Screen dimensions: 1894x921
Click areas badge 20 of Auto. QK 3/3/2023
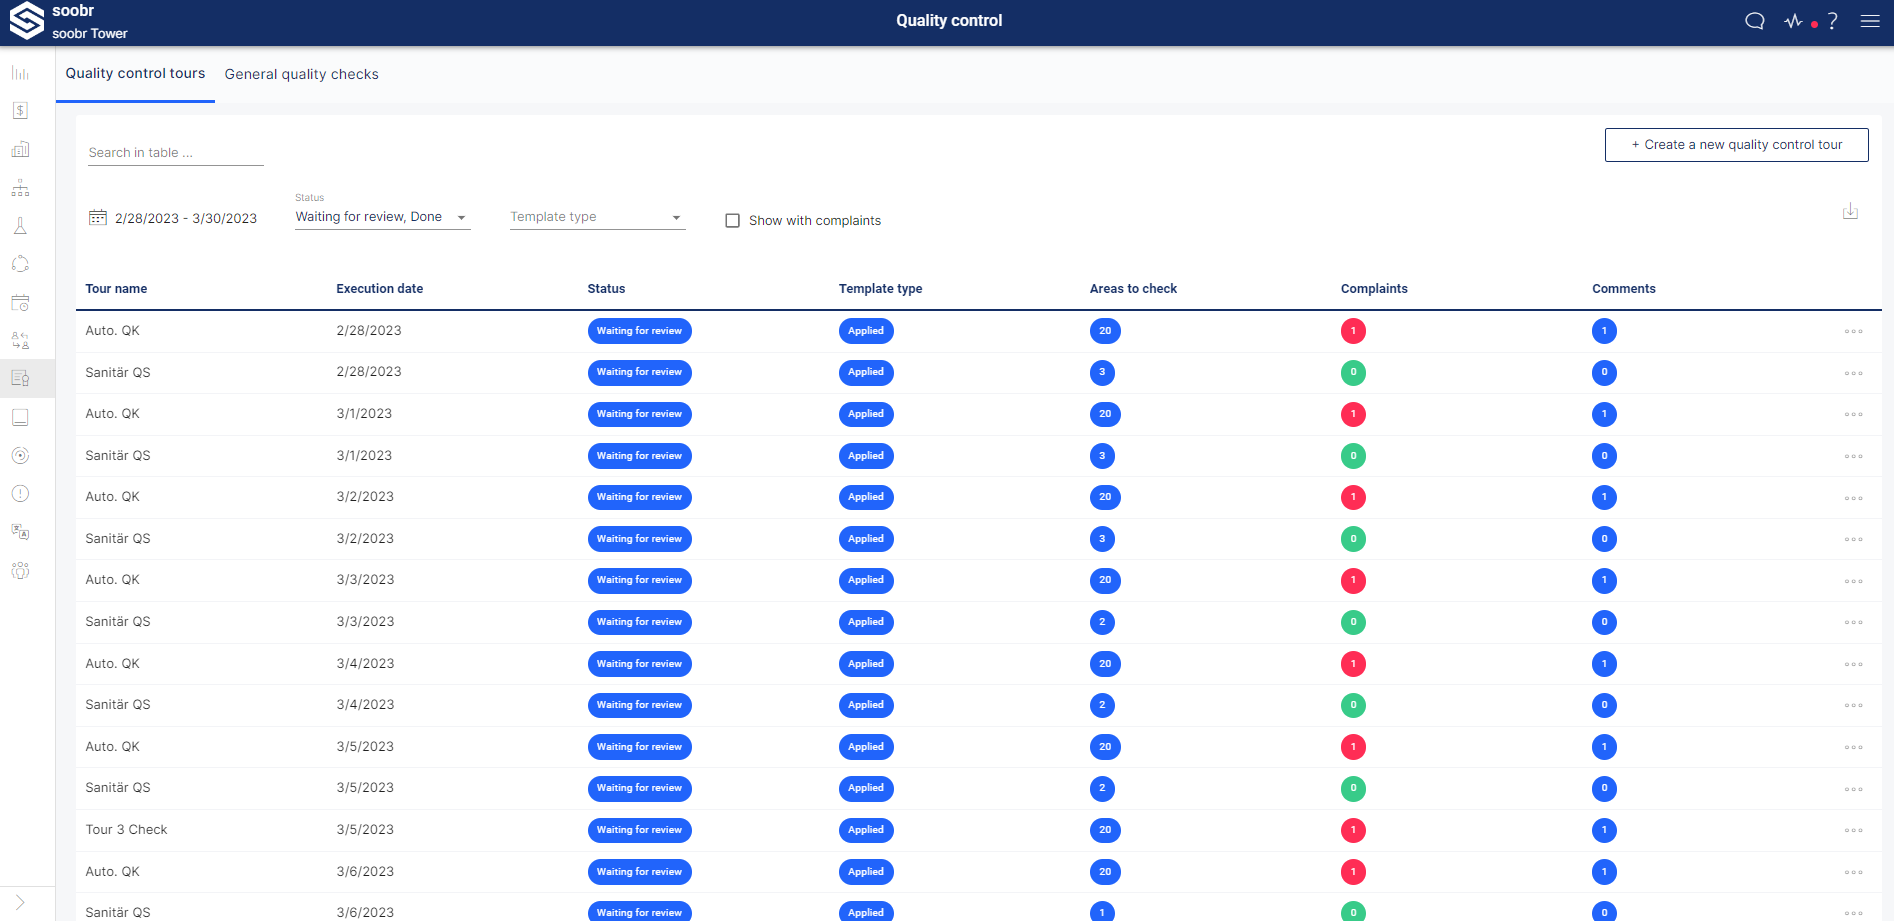click(1105, 580)
